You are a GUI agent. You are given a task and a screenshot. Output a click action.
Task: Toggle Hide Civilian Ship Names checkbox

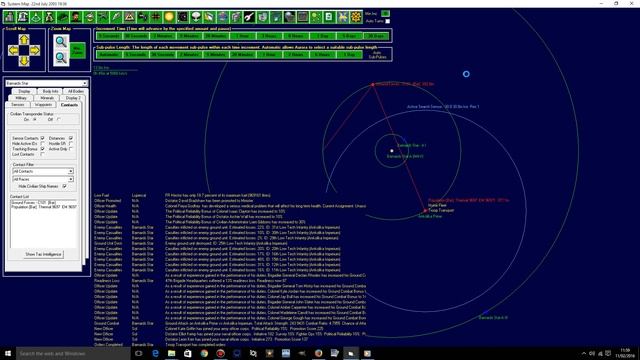(64, 186)
